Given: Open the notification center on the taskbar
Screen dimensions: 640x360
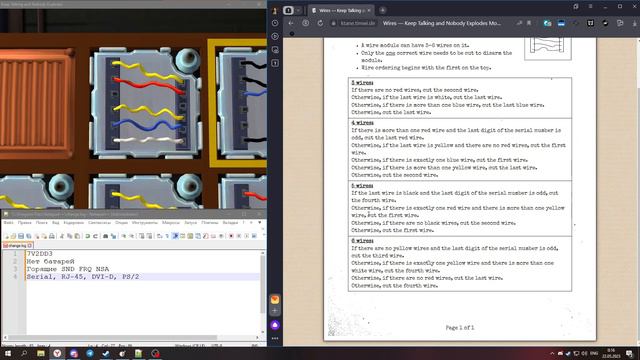Looking at the screenshot, I should (630, 353).
